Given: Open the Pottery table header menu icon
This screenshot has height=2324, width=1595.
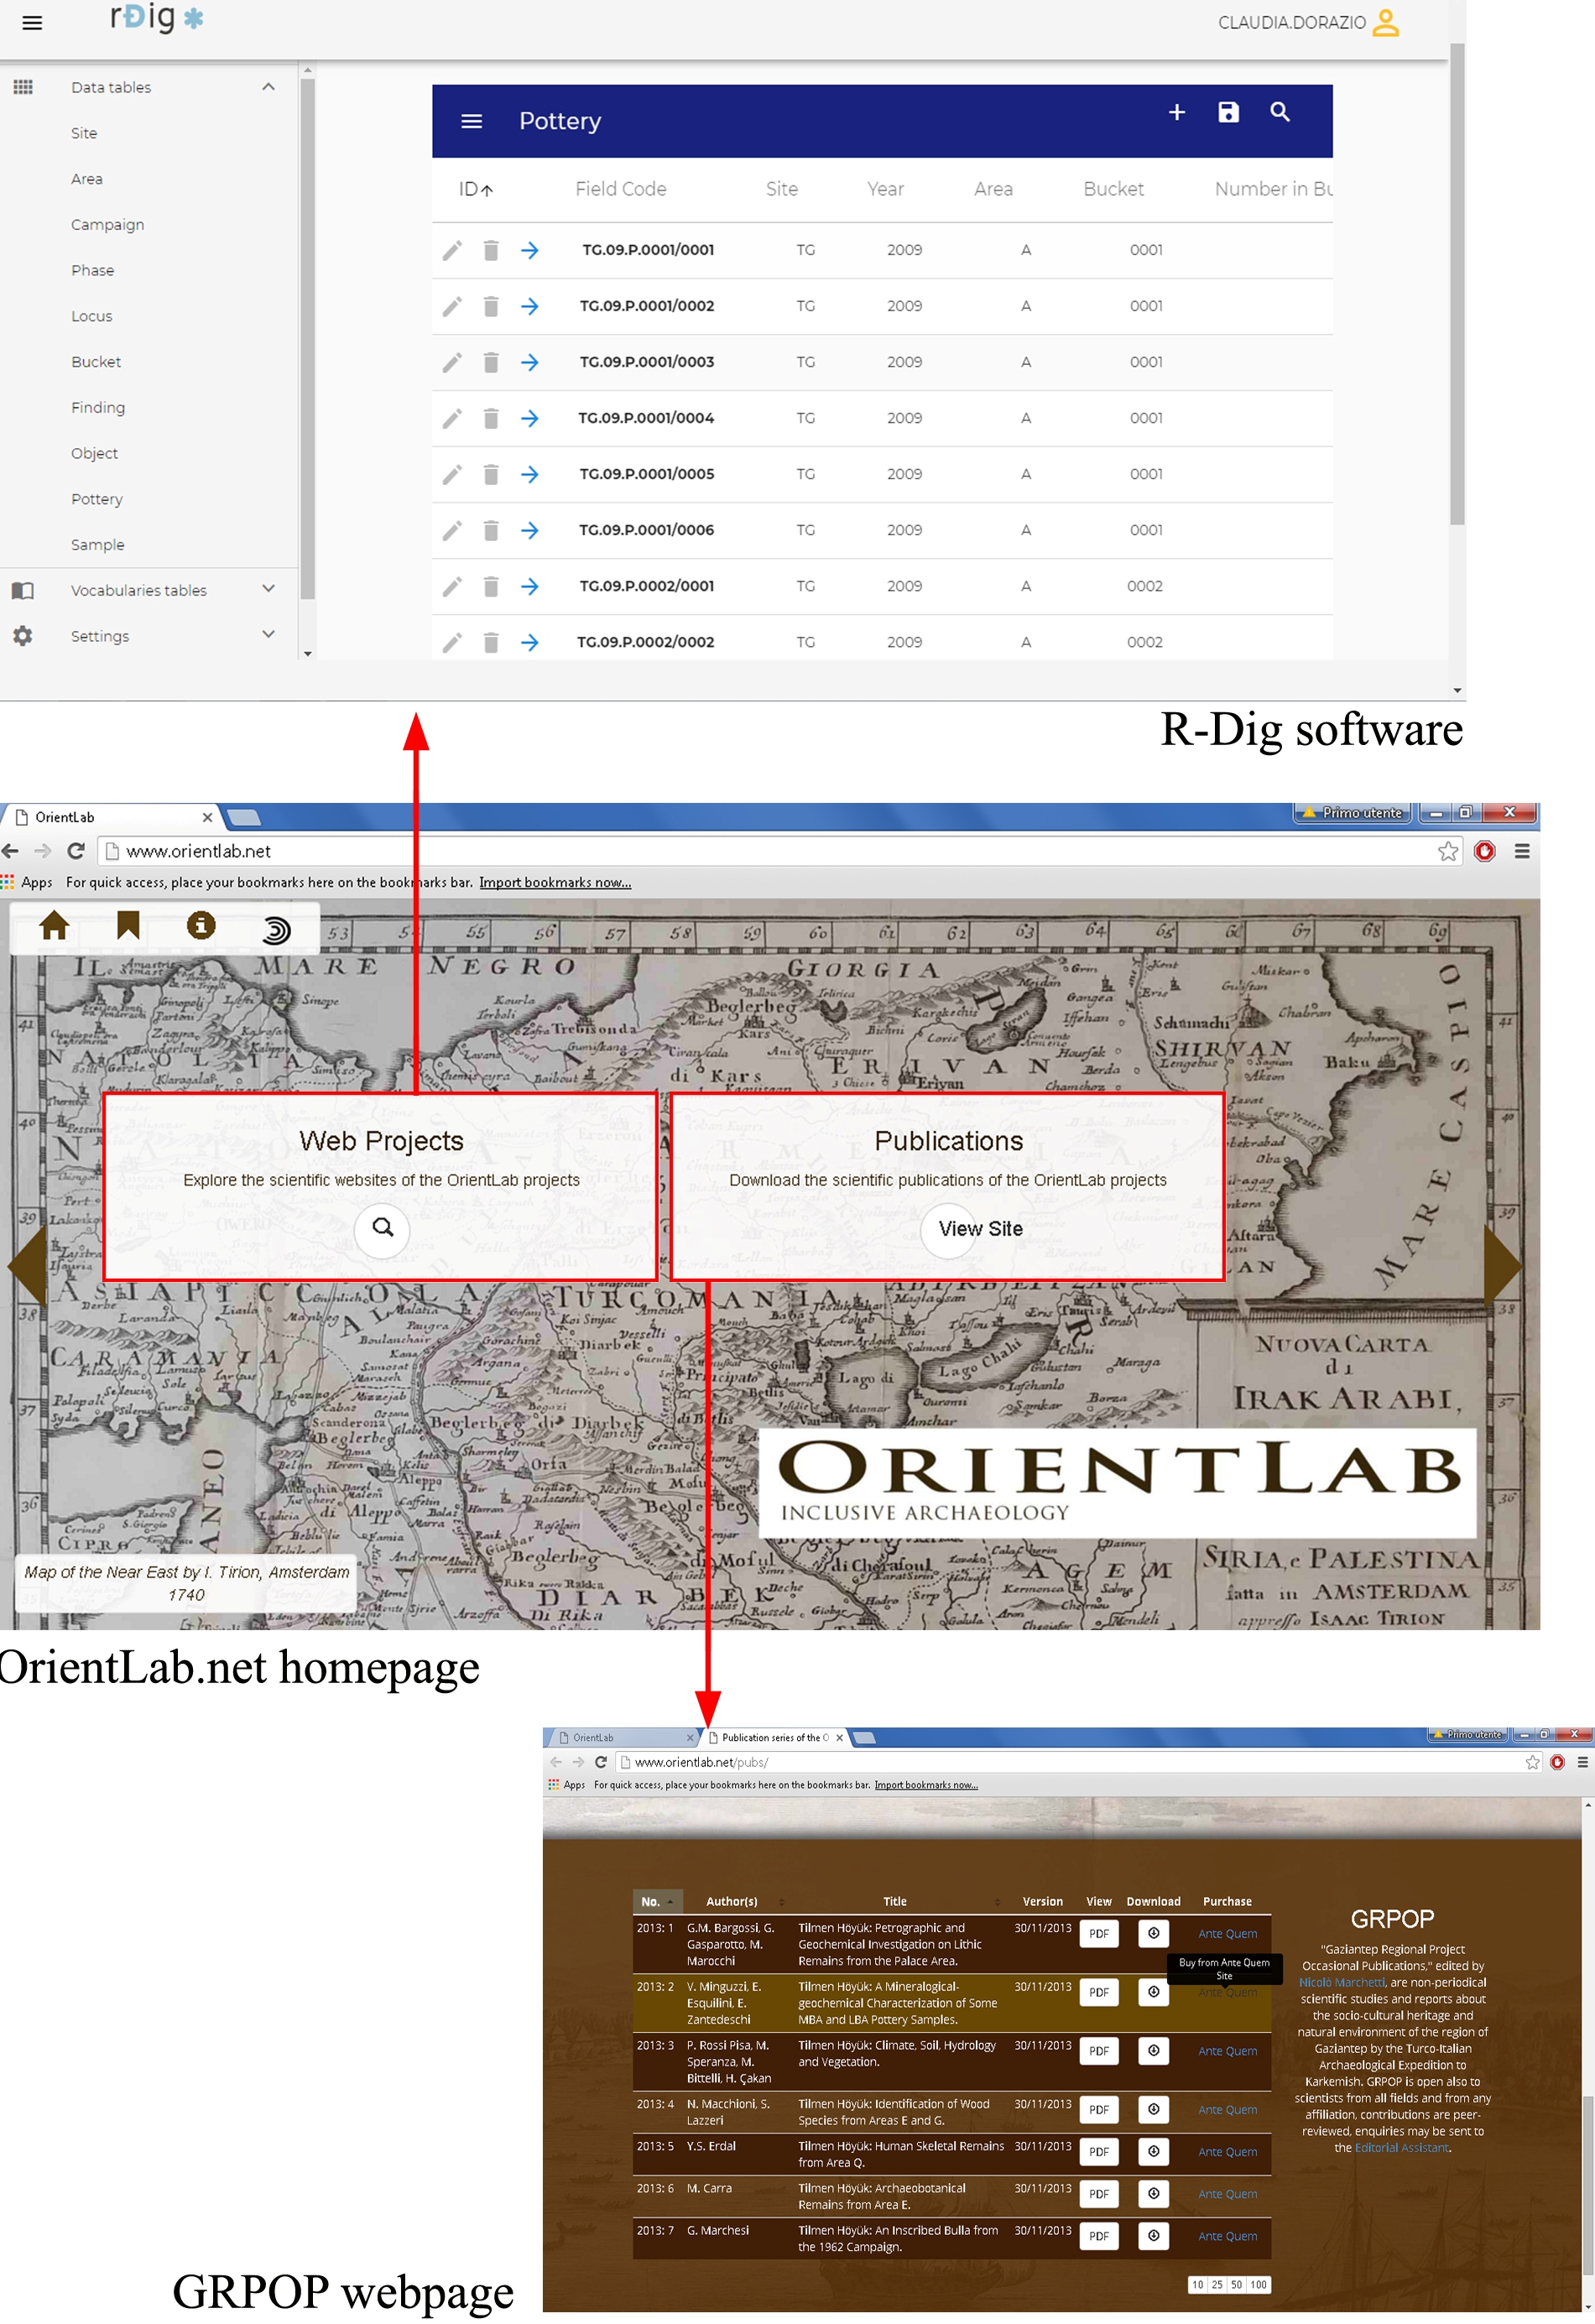Looking at the screenshot, I should click(471, 121).
